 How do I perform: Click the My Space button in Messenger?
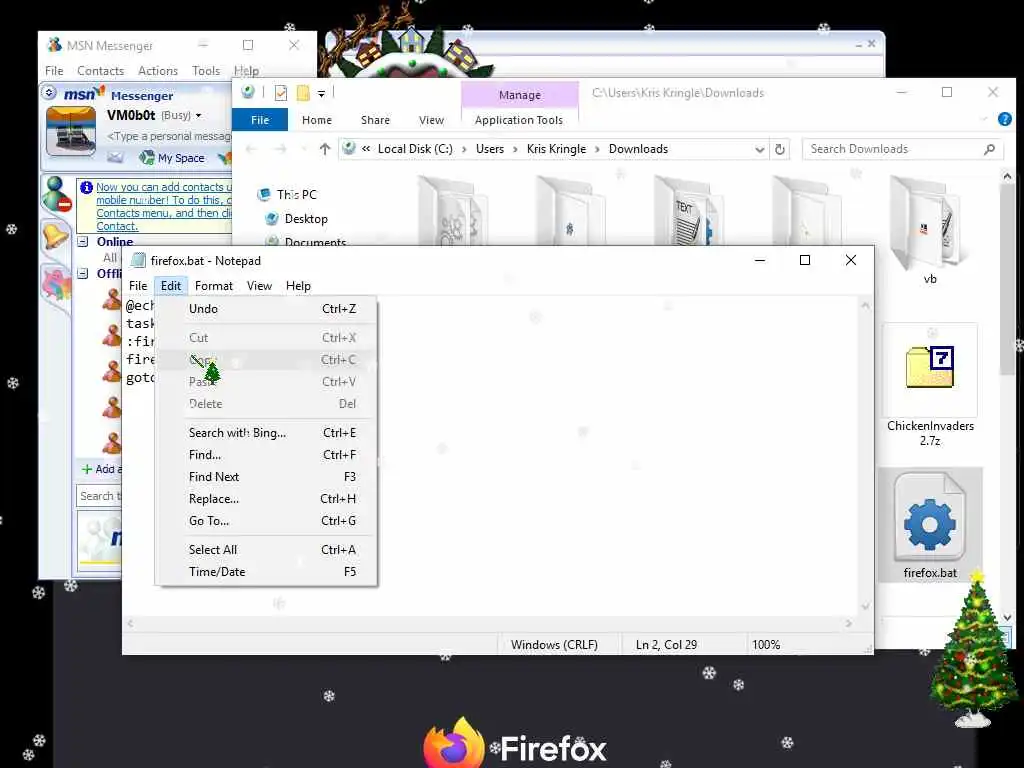[x=172, y=157]
